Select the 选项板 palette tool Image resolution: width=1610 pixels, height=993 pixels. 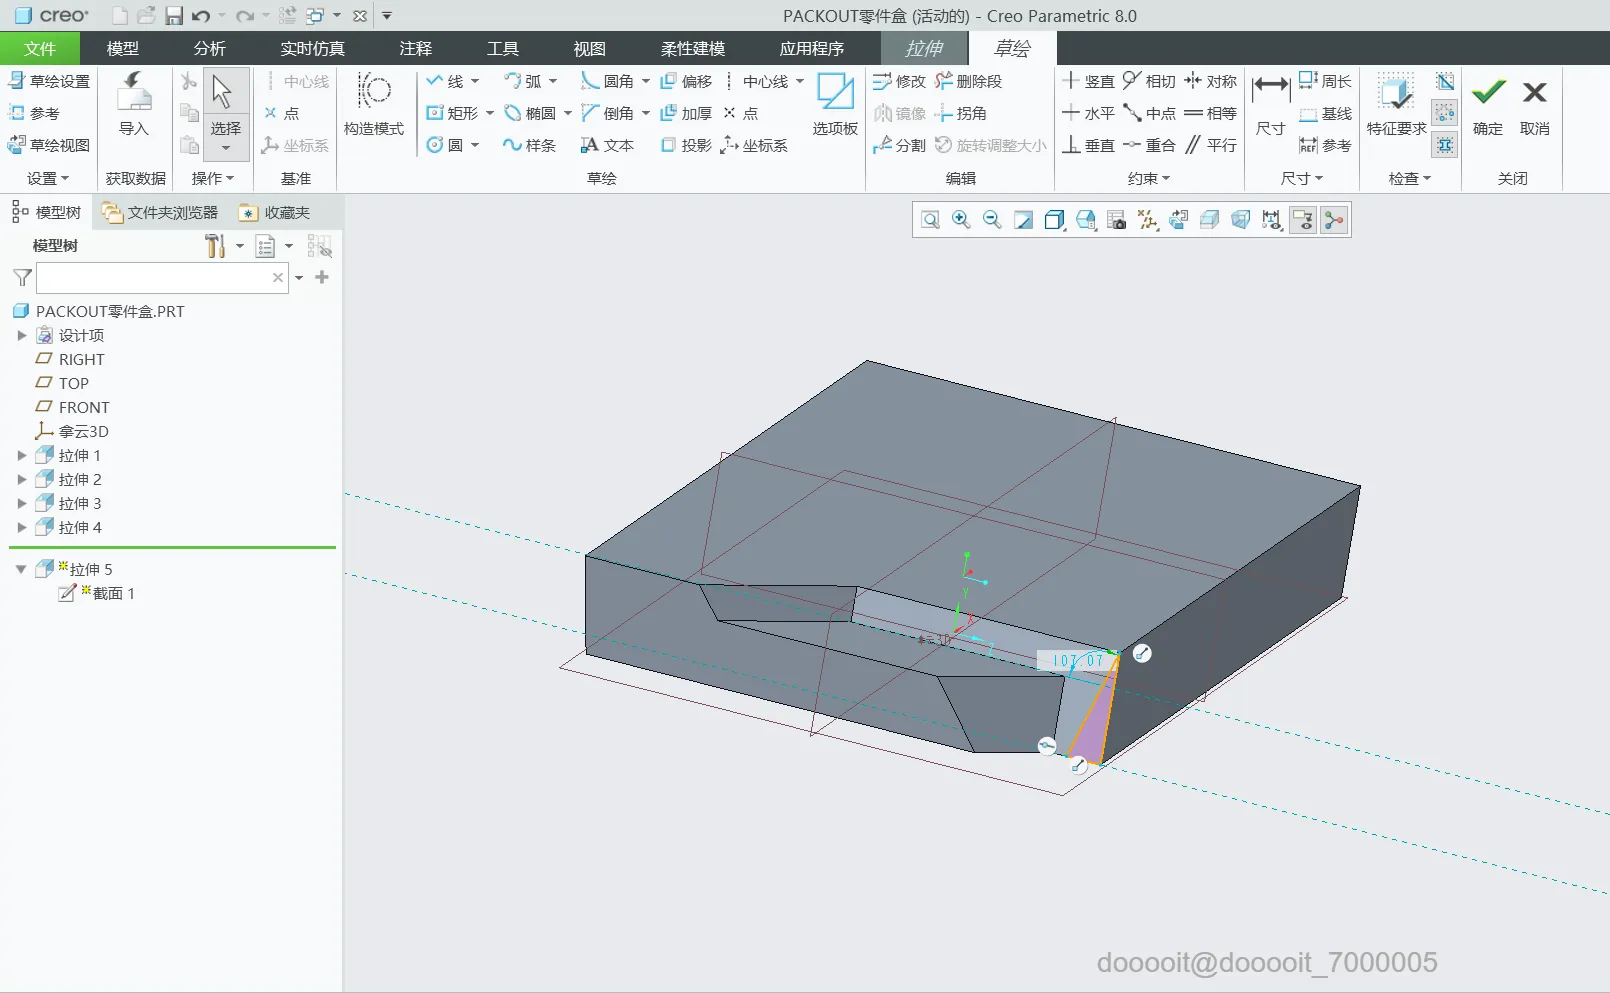click(x=835, y=105)
